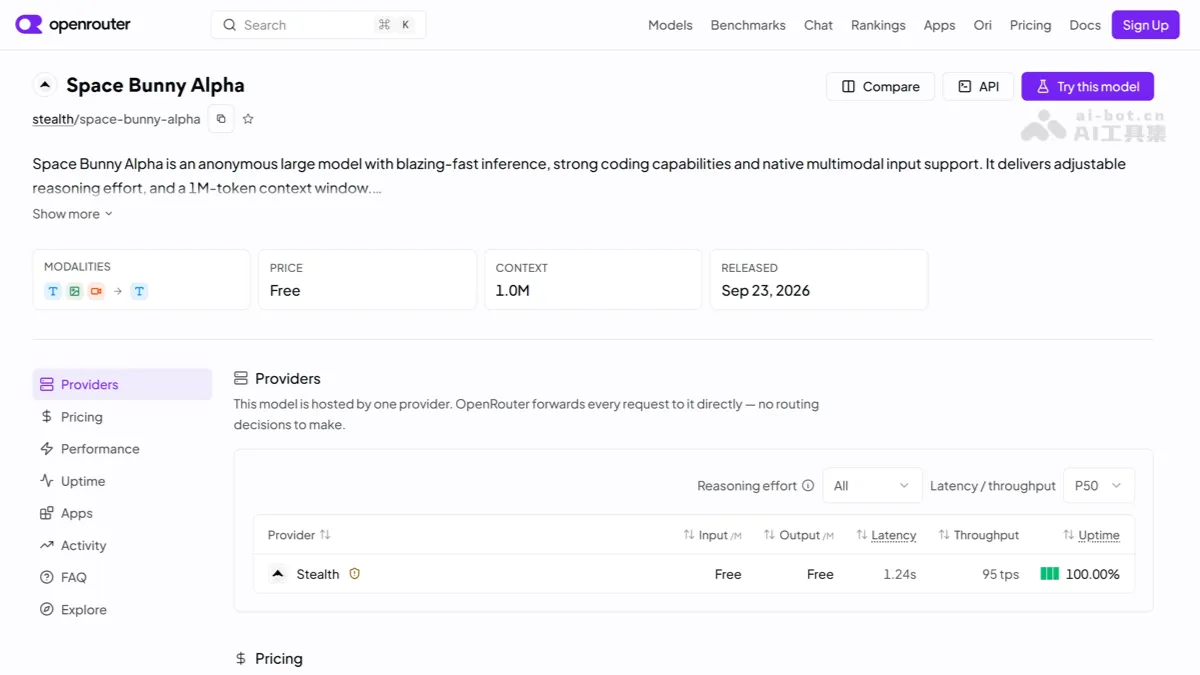Copy the model slug stealth/space-bunny-alpha
This screenshot has width=1200, height=675.
click(221, 119)
